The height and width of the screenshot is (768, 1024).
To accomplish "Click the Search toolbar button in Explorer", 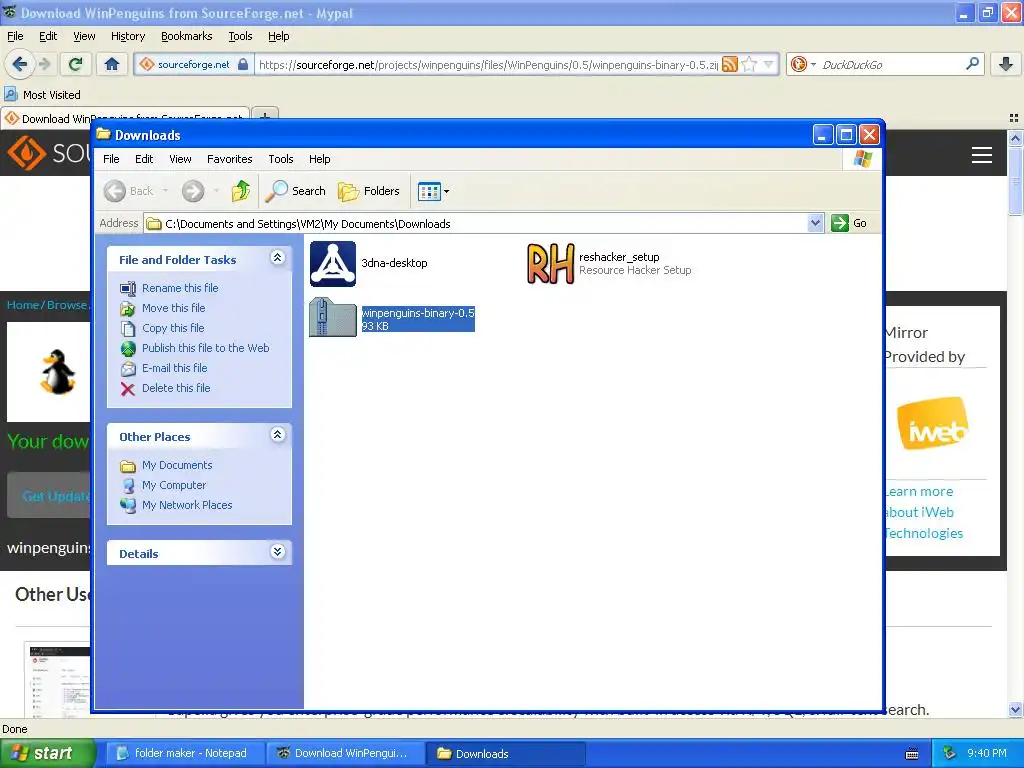I will [296, 191].
